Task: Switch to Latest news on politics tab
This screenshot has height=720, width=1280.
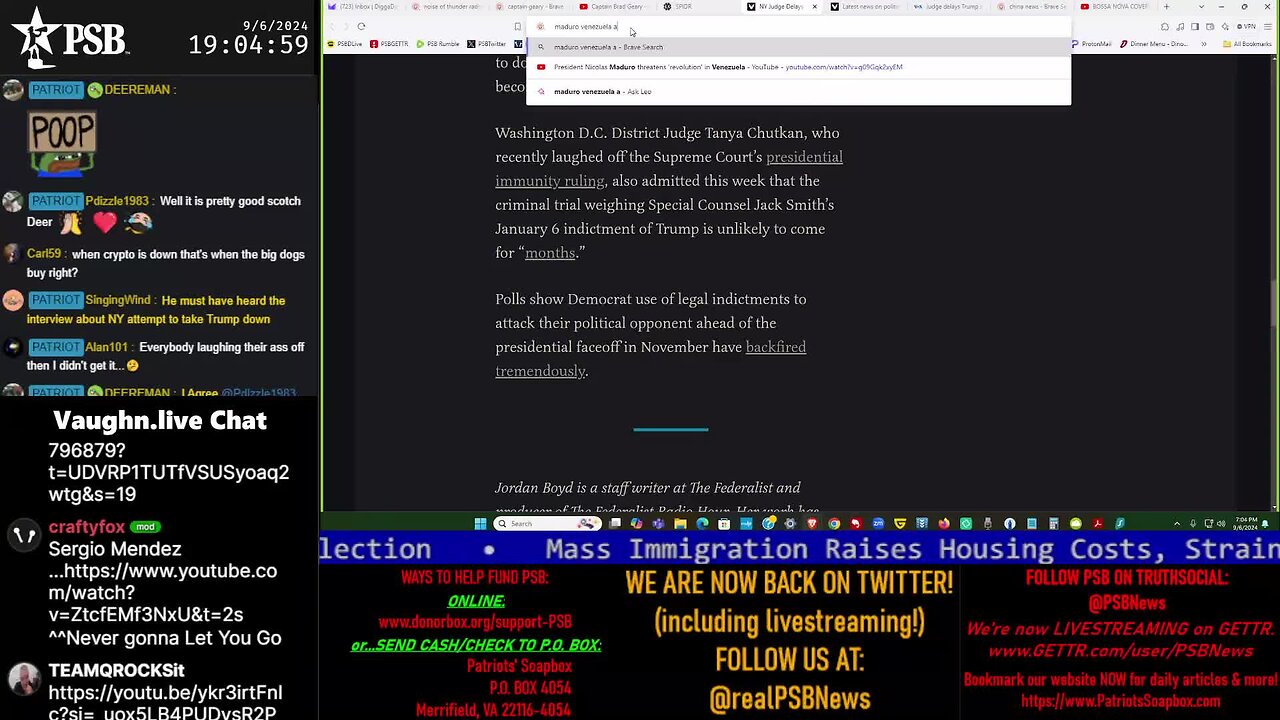Action: click(865, 7)
